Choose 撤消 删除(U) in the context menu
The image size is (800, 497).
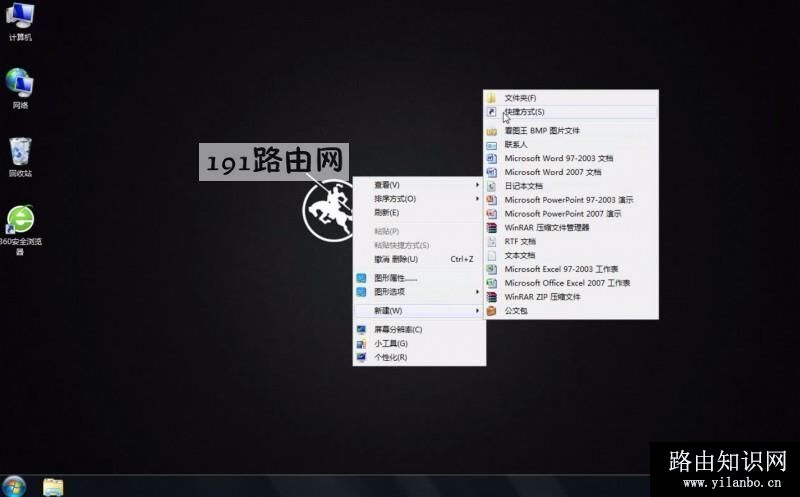point(419,259)
